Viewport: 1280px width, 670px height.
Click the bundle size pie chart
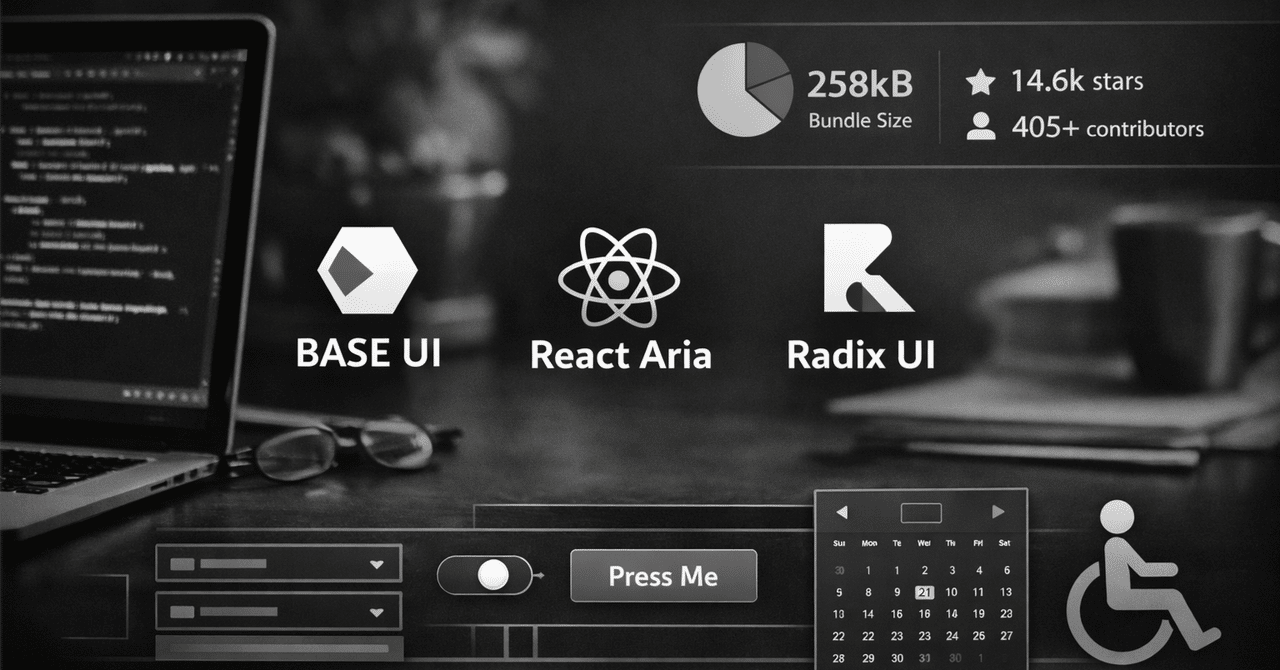coord(743,89)
